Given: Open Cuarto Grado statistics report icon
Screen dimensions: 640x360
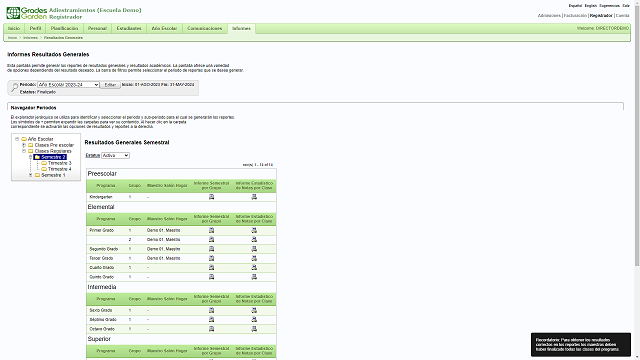Looking at the screenshot, I should click(254, 268).
